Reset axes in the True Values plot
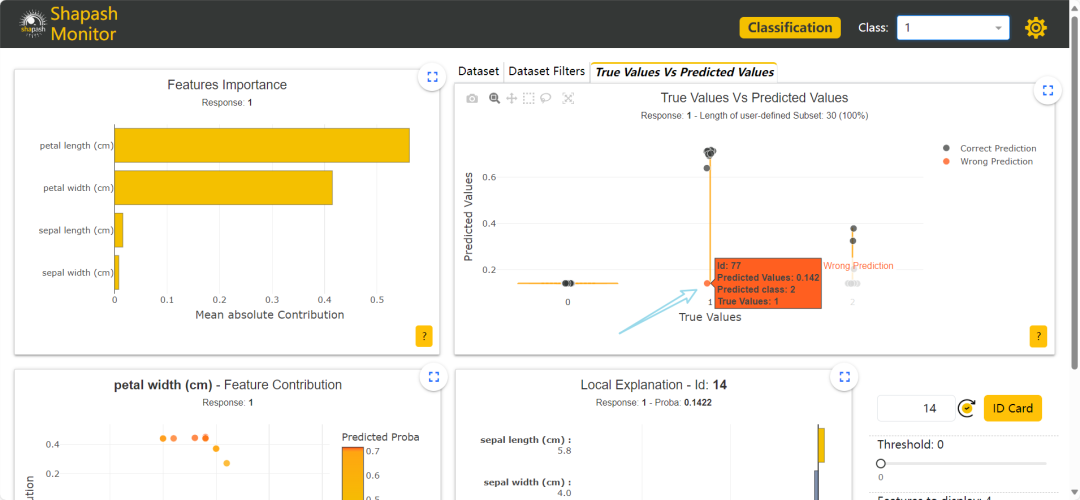The height and width of the screenshot is (500, 1080). pyautogui.click(x=568, y=98)
